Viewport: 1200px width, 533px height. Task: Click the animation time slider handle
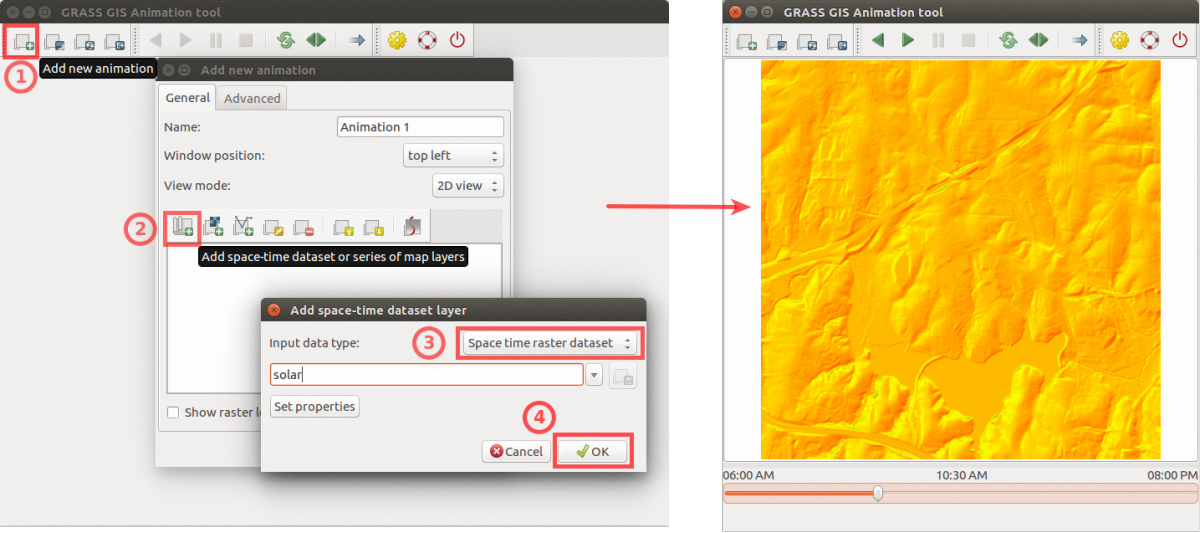[x=878, y=493]
